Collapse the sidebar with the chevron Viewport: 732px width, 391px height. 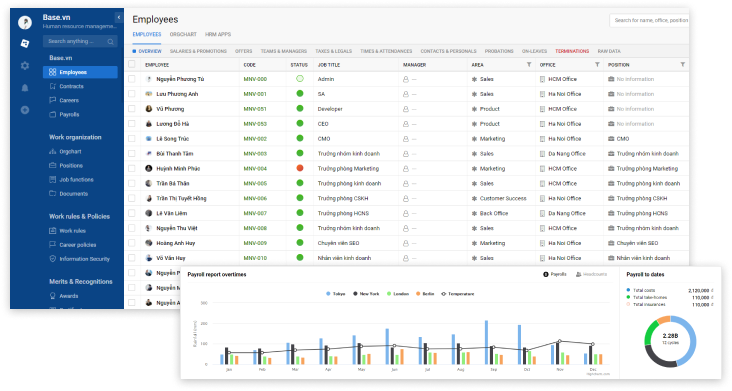119,17
